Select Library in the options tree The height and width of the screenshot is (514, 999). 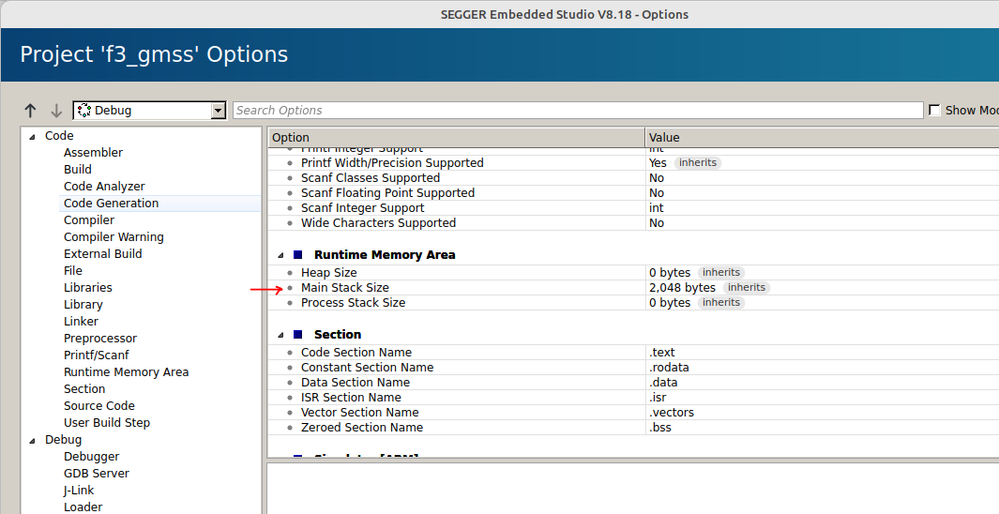[x=83, y=304]
